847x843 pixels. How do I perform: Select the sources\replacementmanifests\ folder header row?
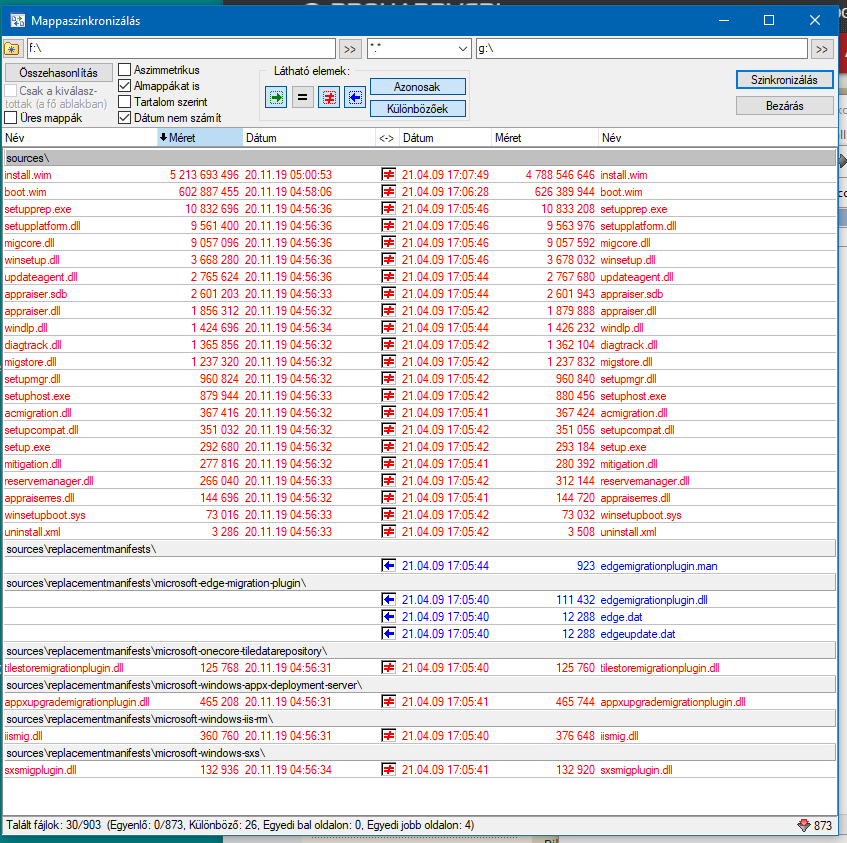point(420,549)
